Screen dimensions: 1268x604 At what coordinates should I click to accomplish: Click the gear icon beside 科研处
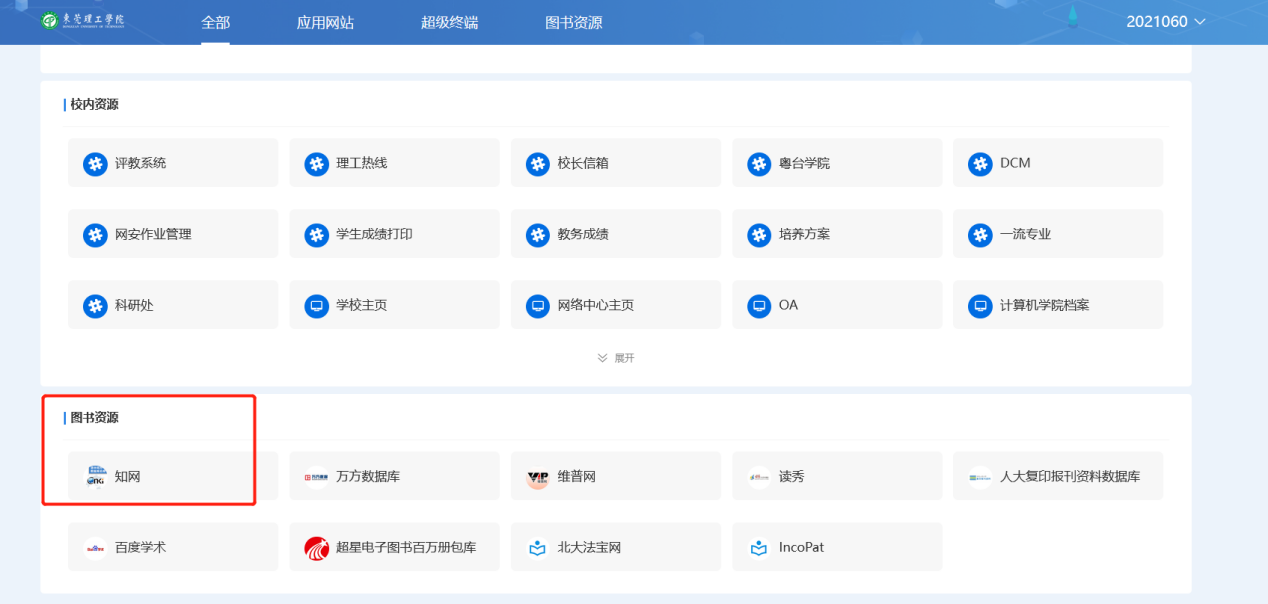pos(95,305)
